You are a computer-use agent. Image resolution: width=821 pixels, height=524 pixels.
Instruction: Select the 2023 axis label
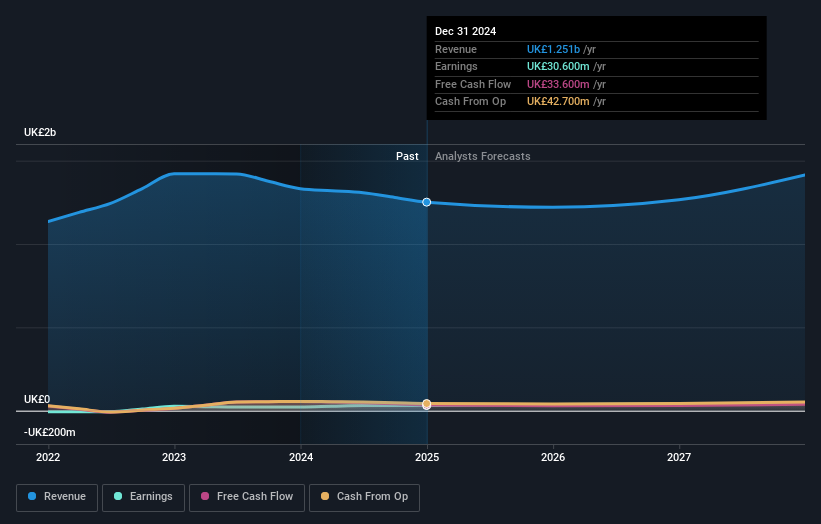174,458
